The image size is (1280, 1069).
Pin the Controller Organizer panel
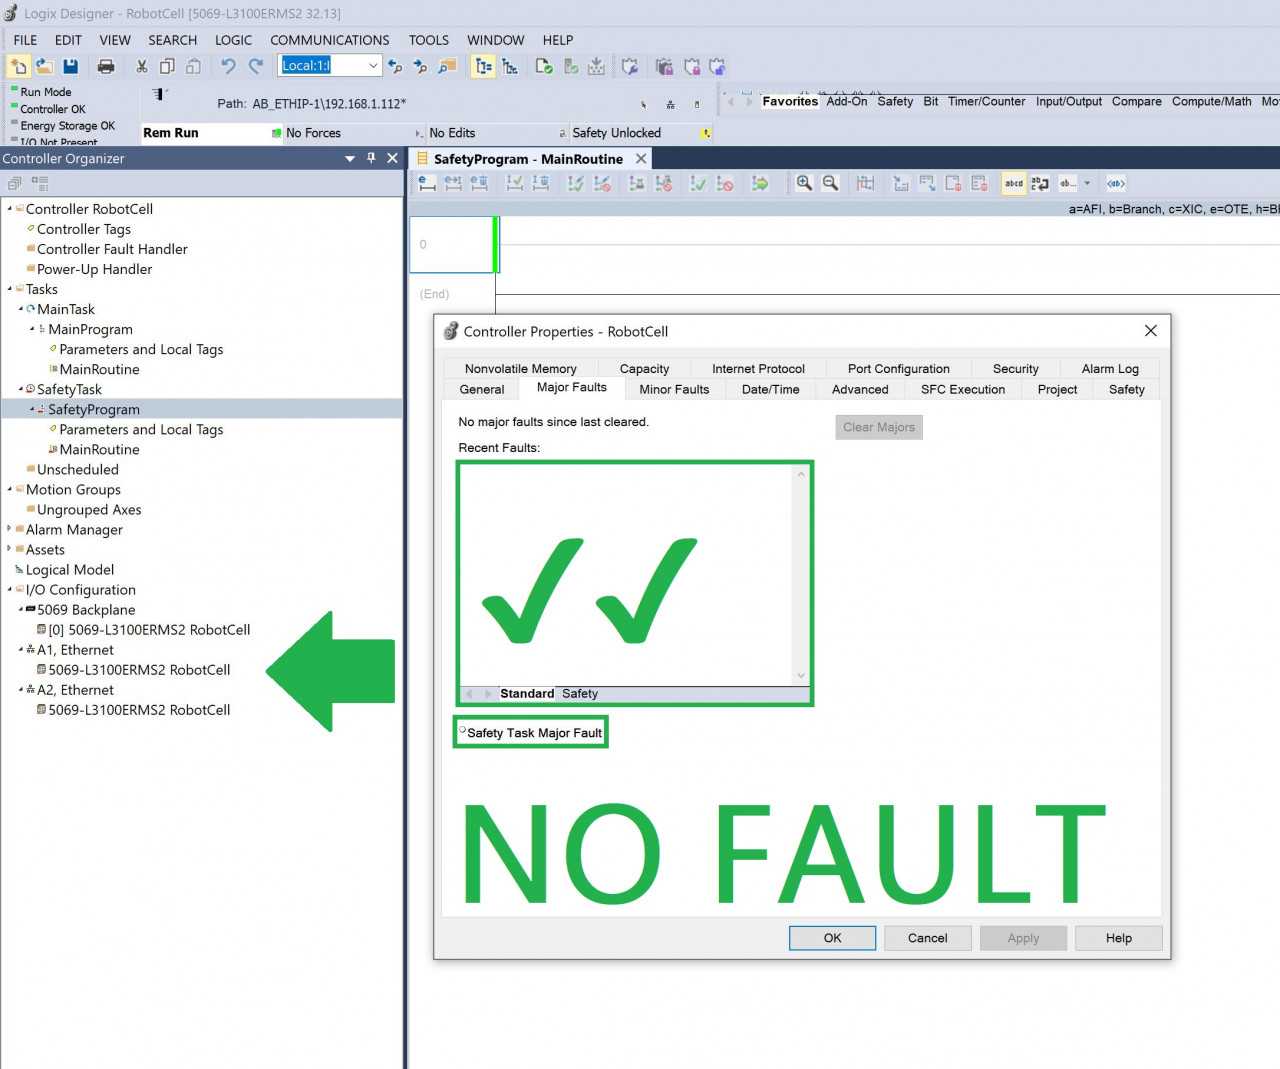(x=371, y=158)
